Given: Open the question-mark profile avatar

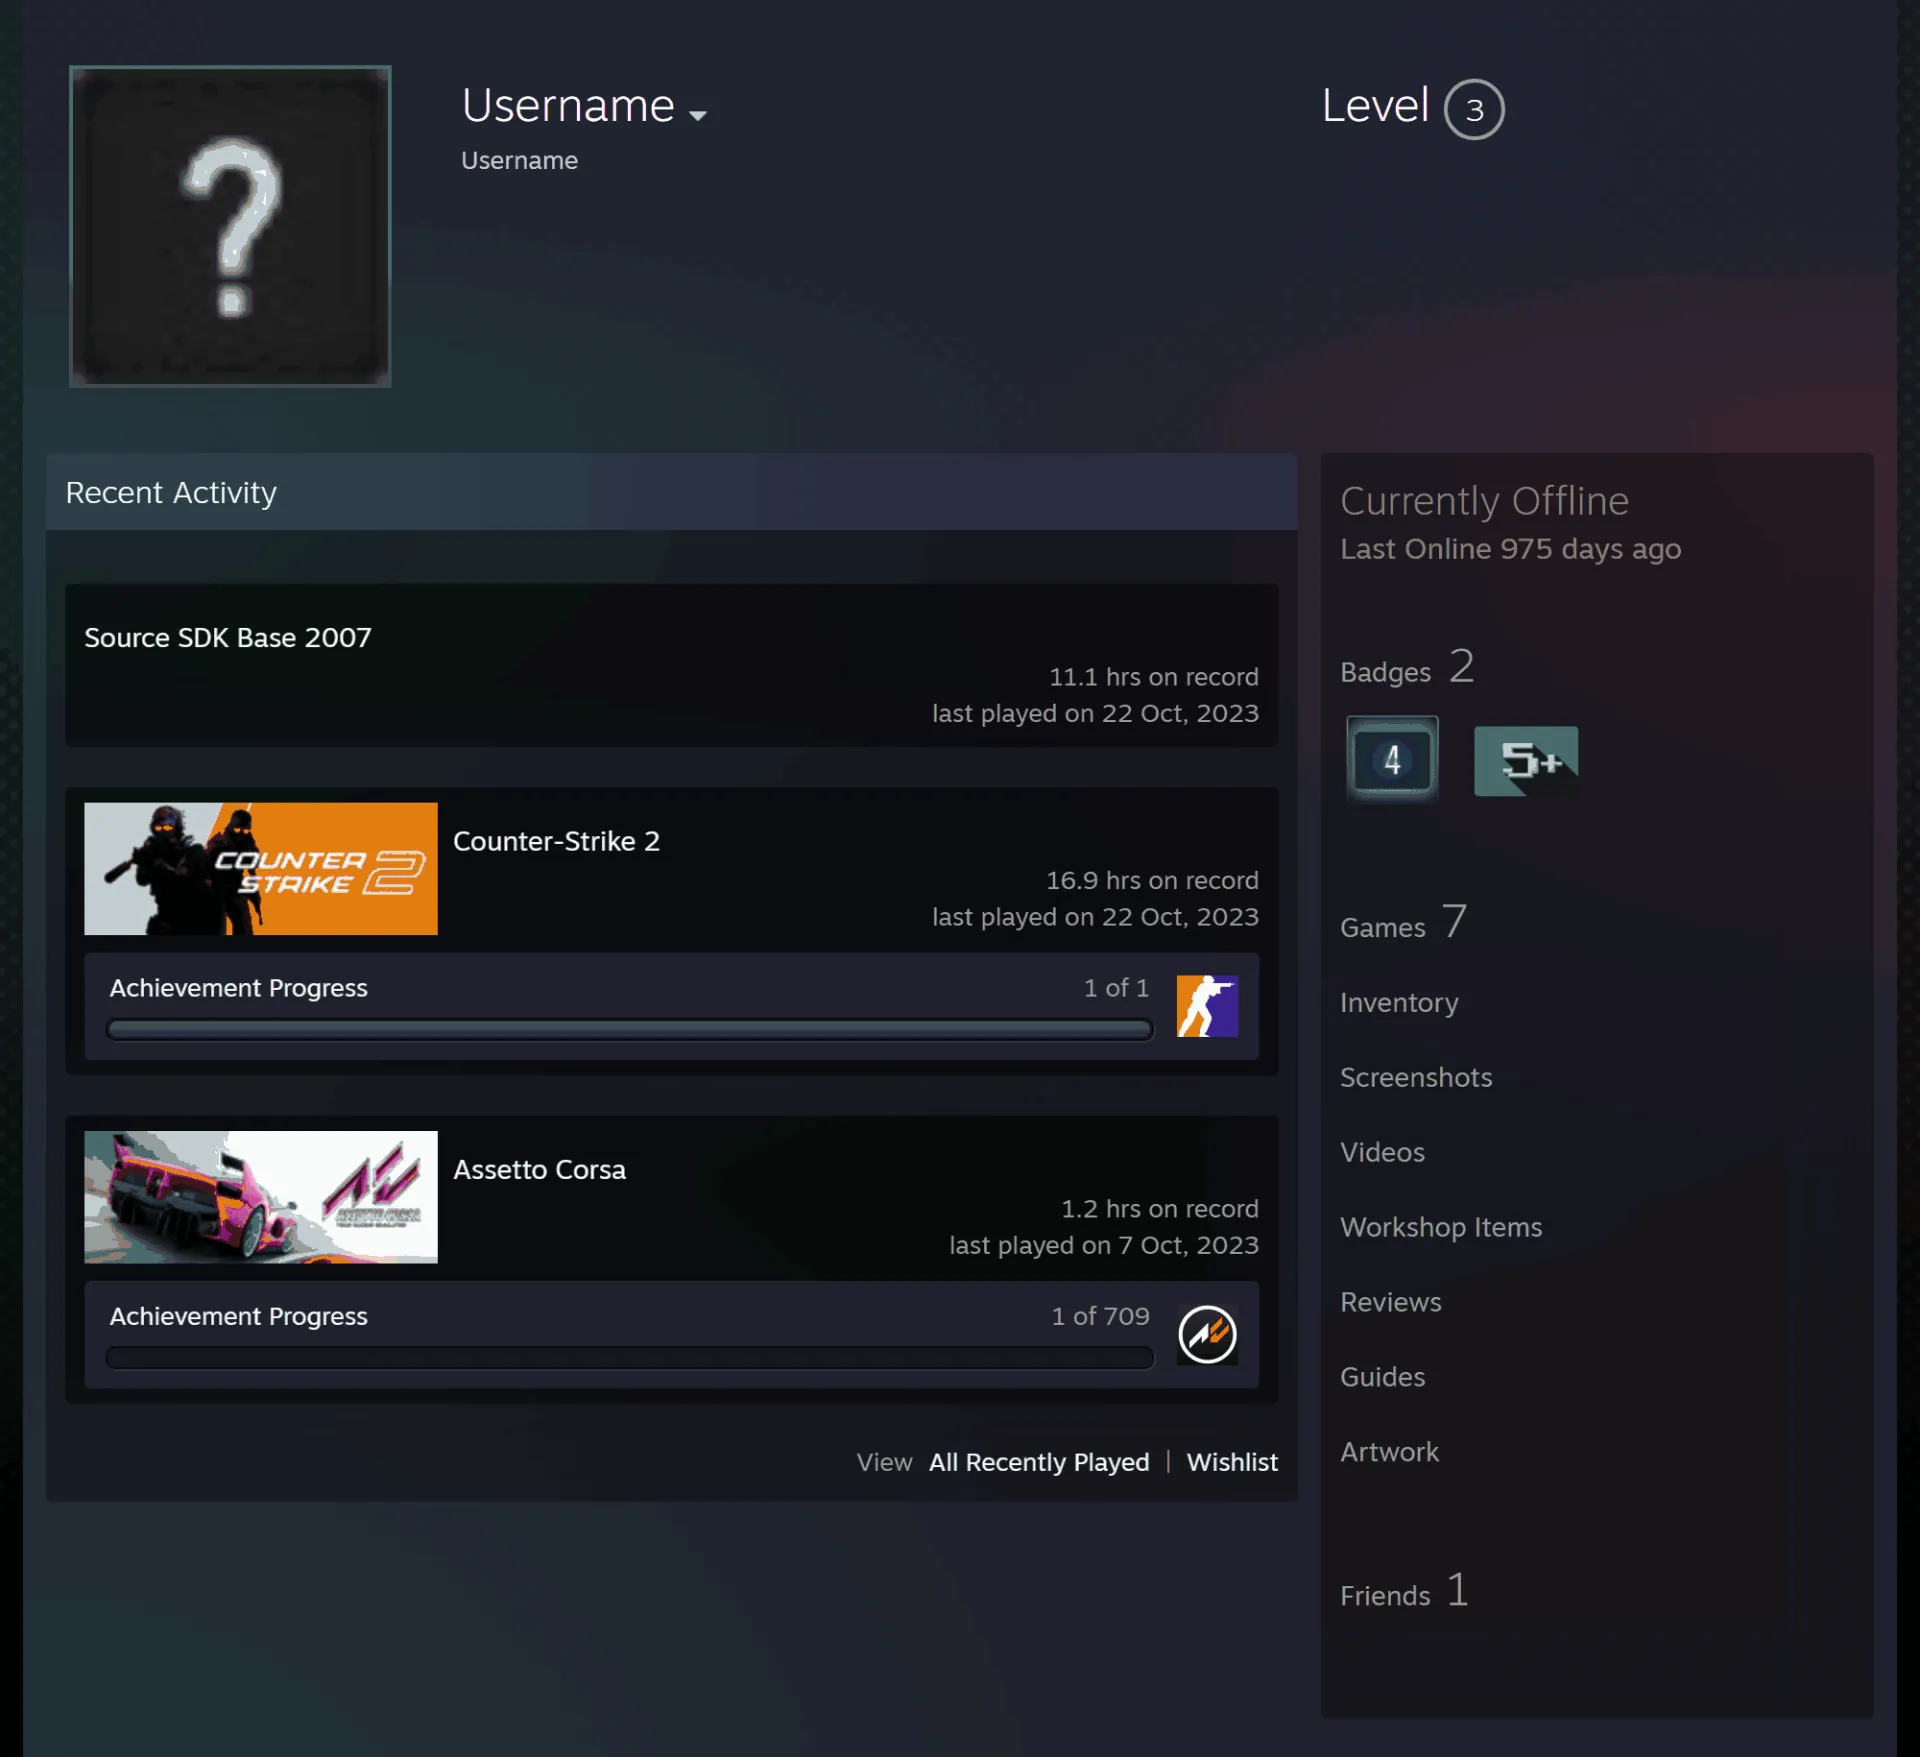Looking at the screenshot, I should [x=230, y=226].
